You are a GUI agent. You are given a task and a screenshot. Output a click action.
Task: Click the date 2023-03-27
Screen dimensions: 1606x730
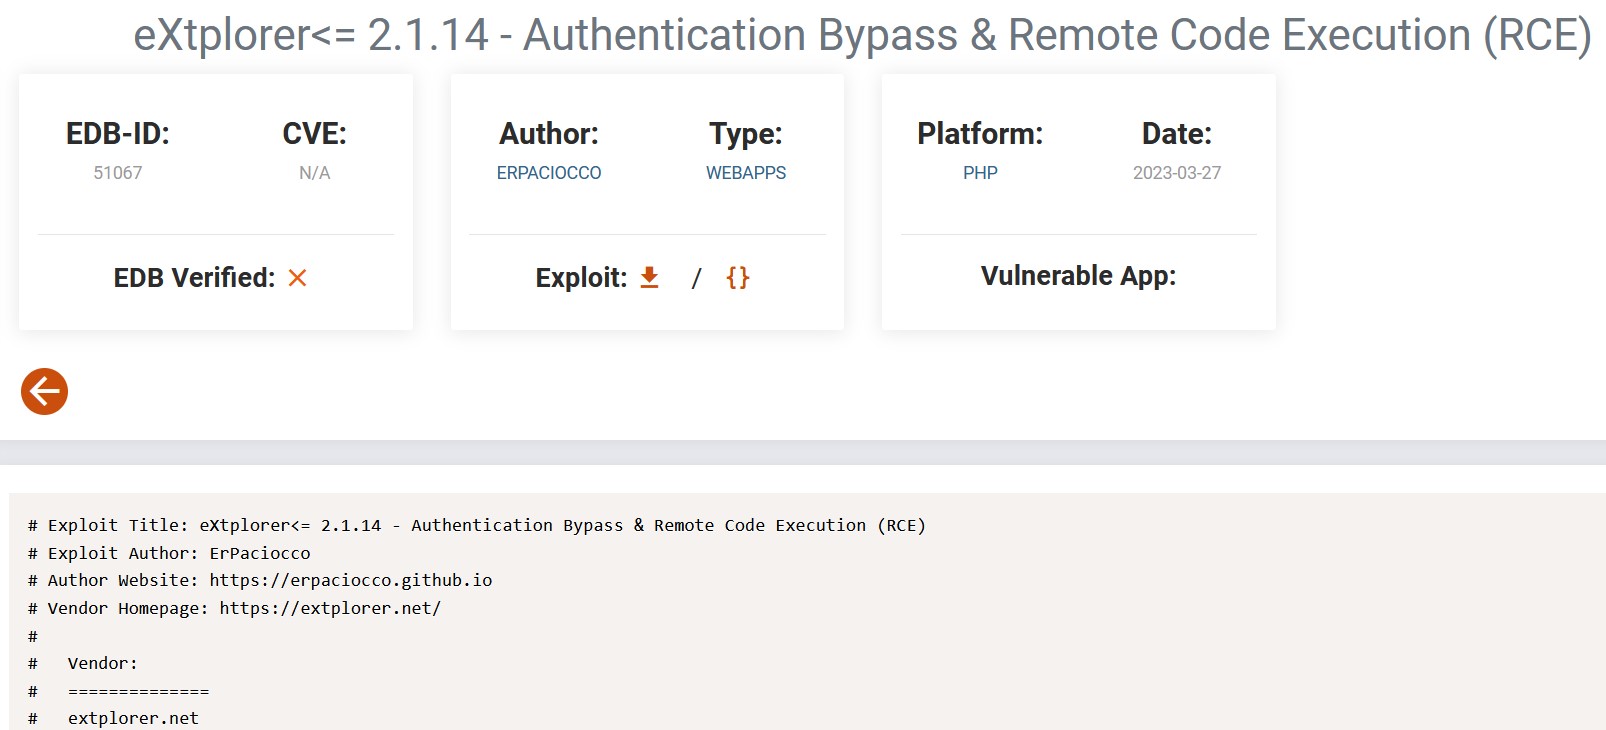point(1176,173)
